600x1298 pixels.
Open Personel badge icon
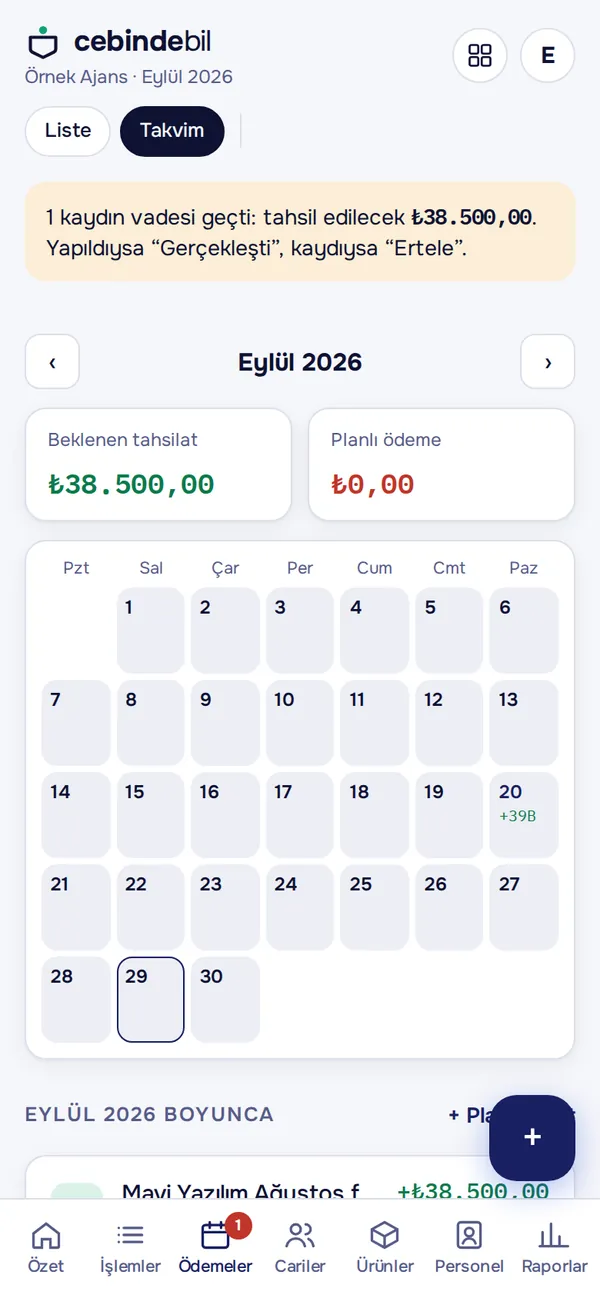[469, 1236]
